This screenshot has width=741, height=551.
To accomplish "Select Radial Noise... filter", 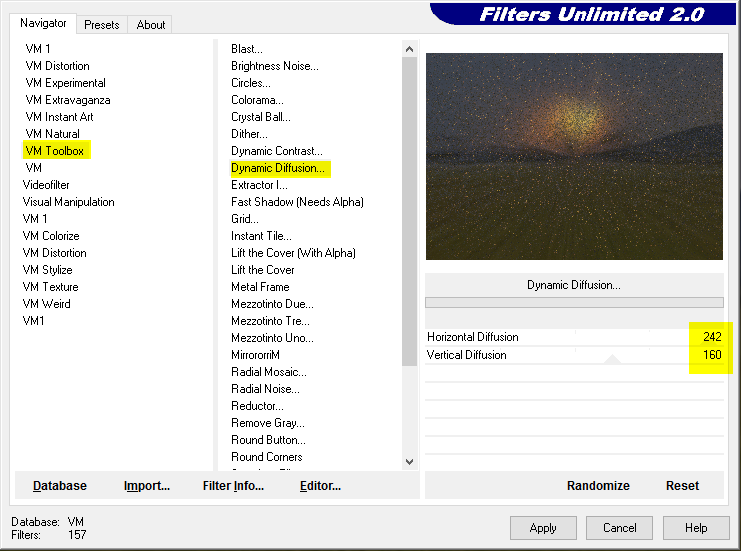I will [x=265, y=389].
